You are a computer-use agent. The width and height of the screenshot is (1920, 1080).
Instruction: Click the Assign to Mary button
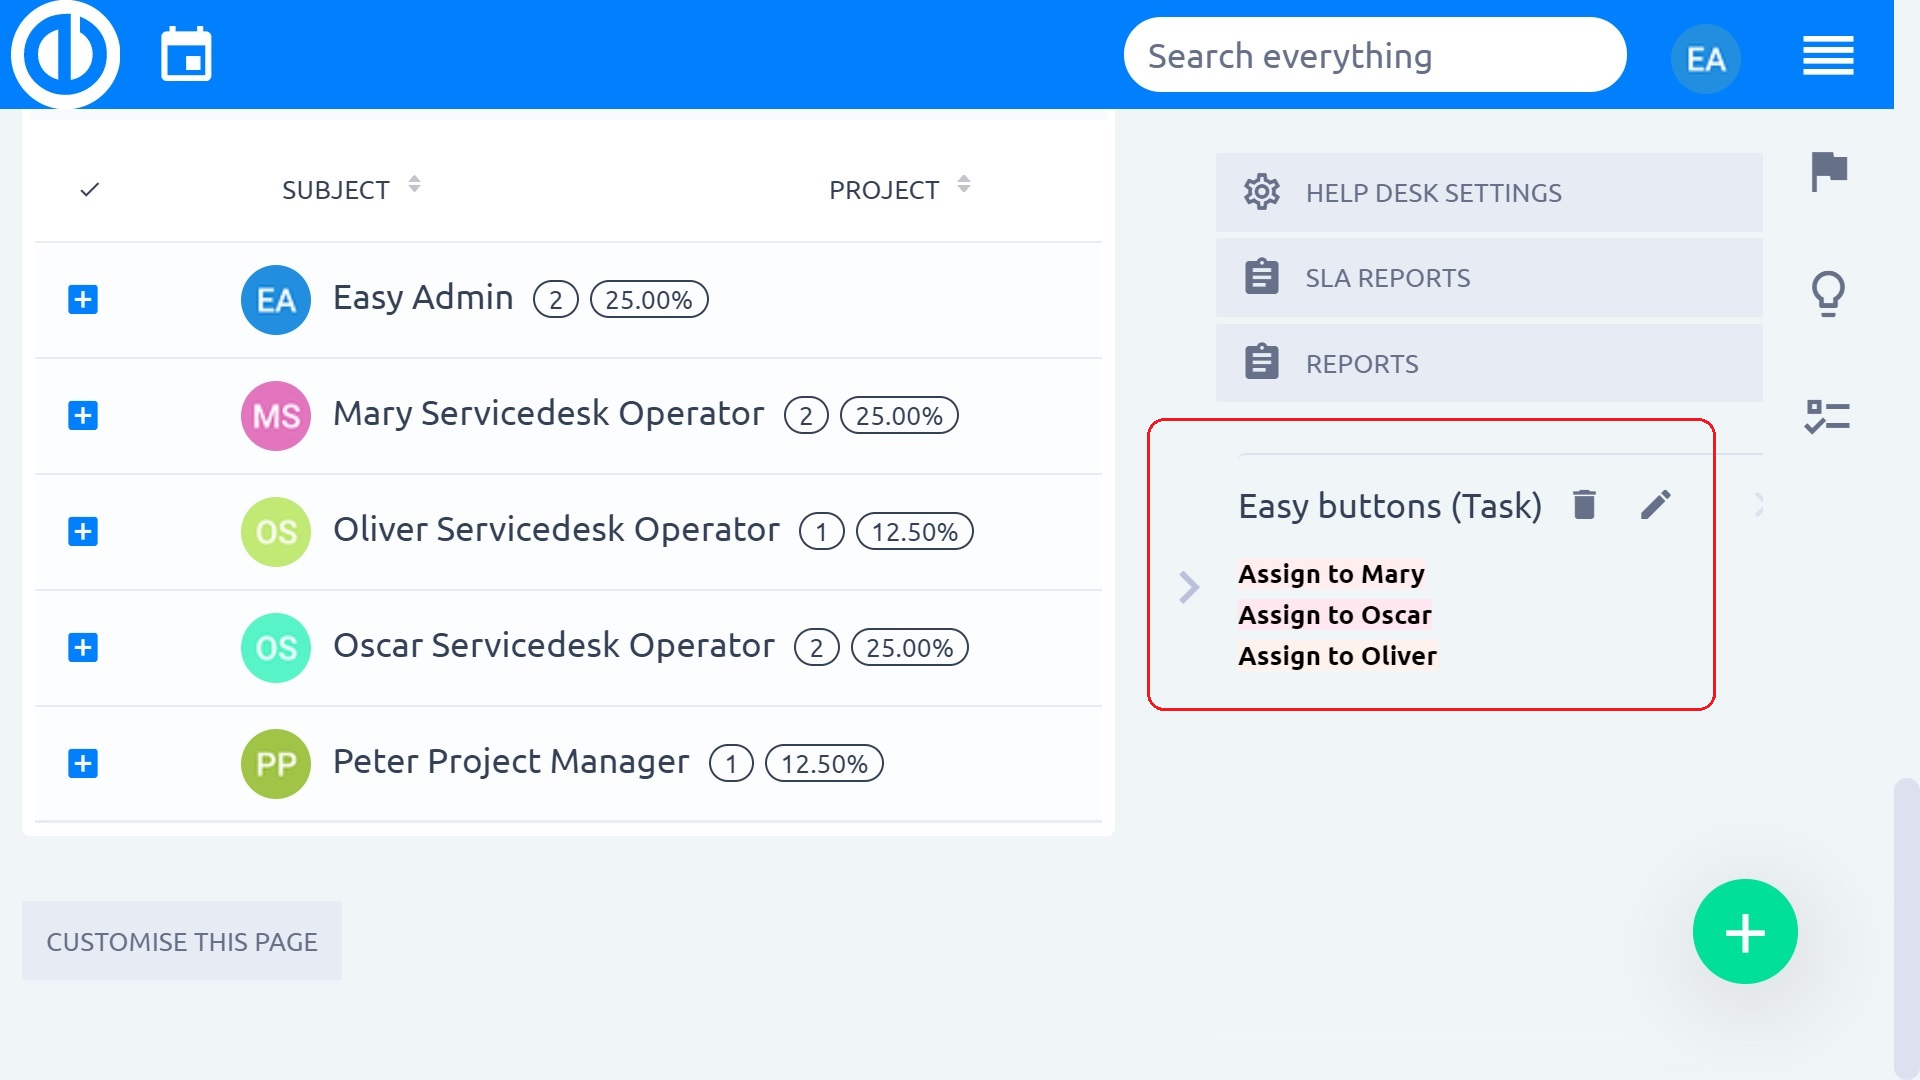click(1331, 573)
